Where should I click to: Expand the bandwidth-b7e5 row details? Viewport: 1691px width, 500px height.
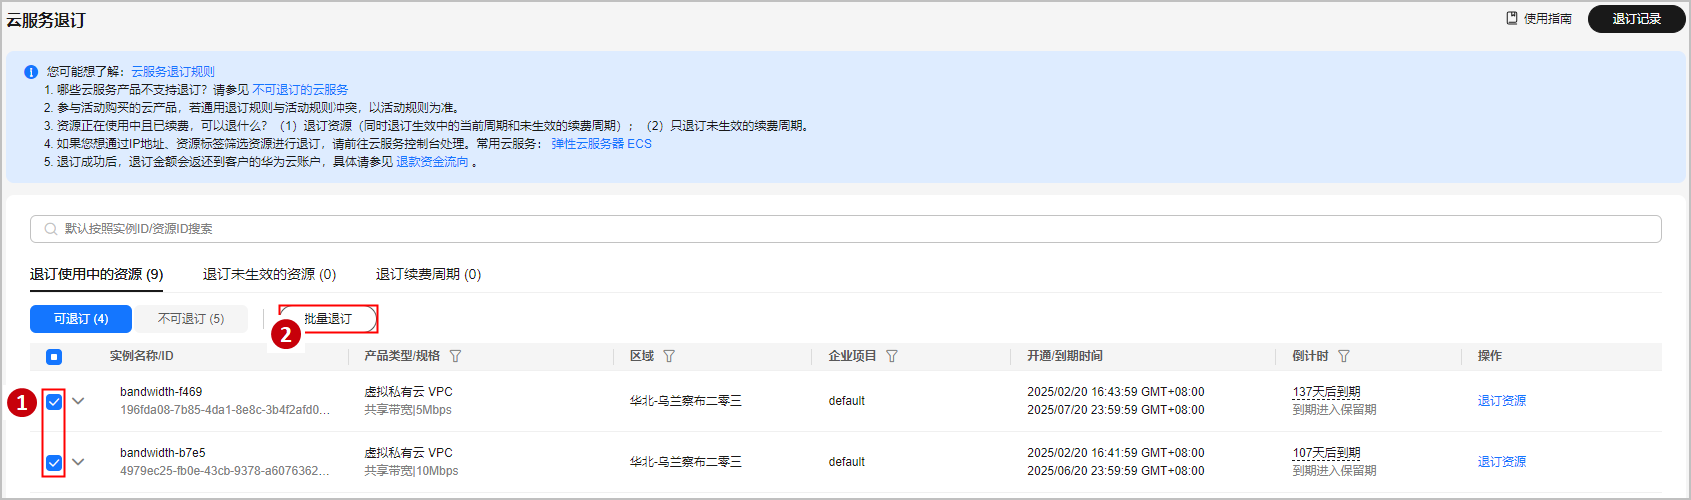click(78, 462)
